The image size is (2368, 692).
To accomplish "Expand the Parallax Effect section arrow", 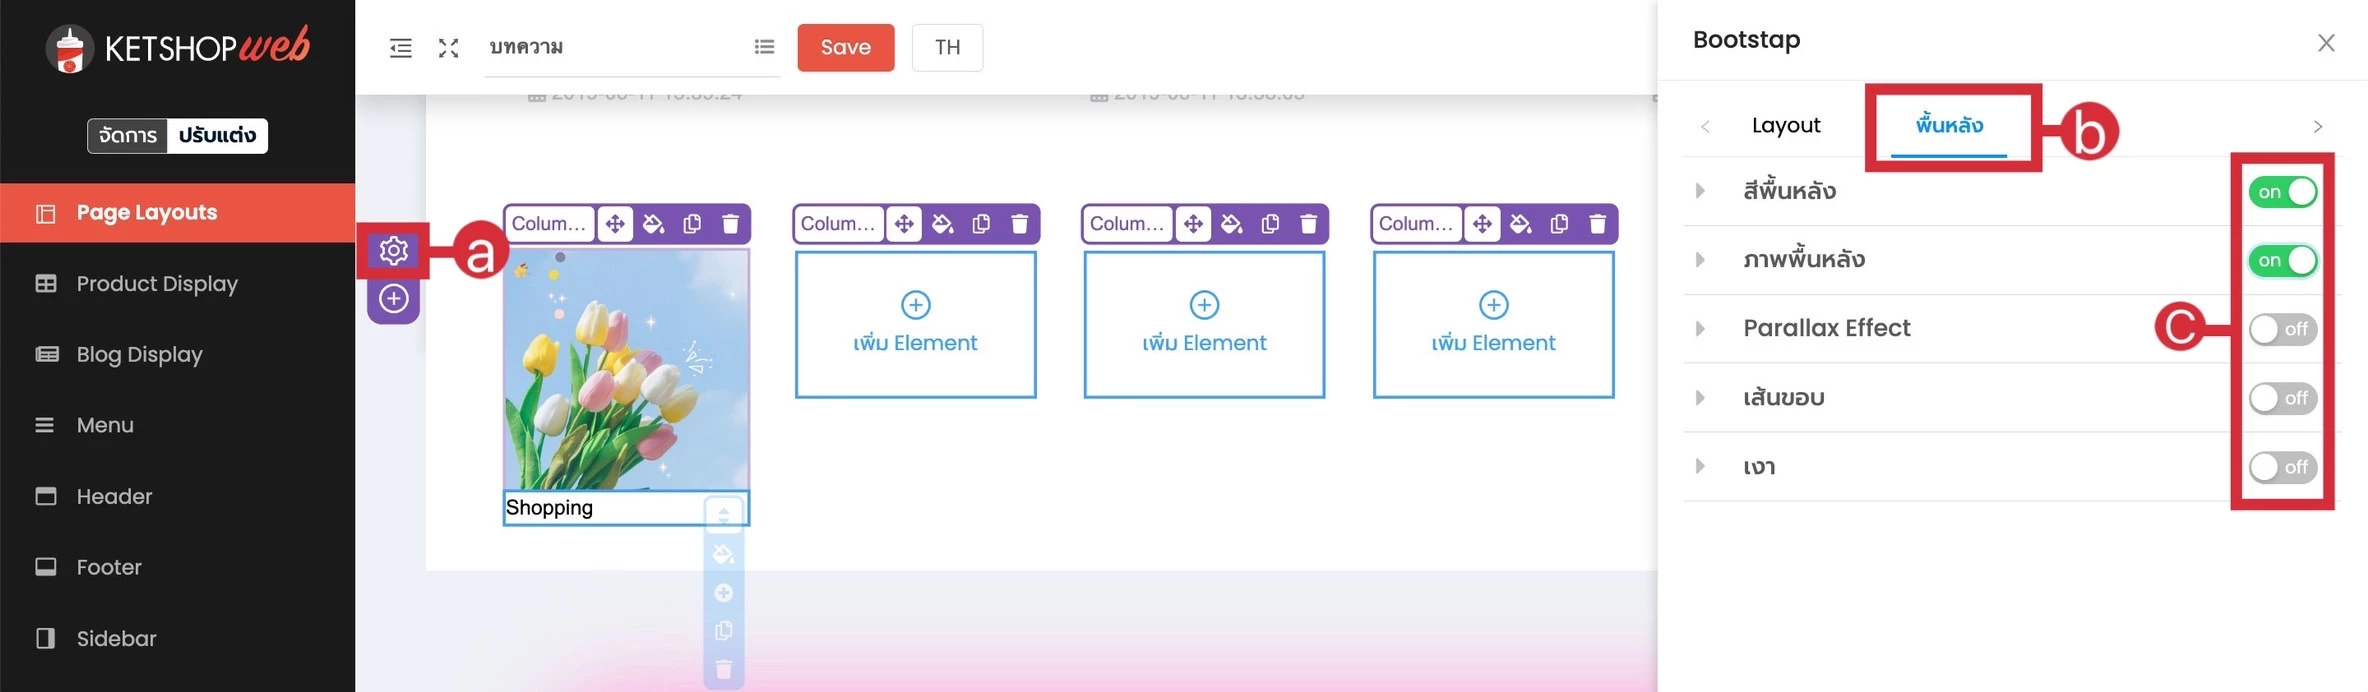I will pos(1700,329).
